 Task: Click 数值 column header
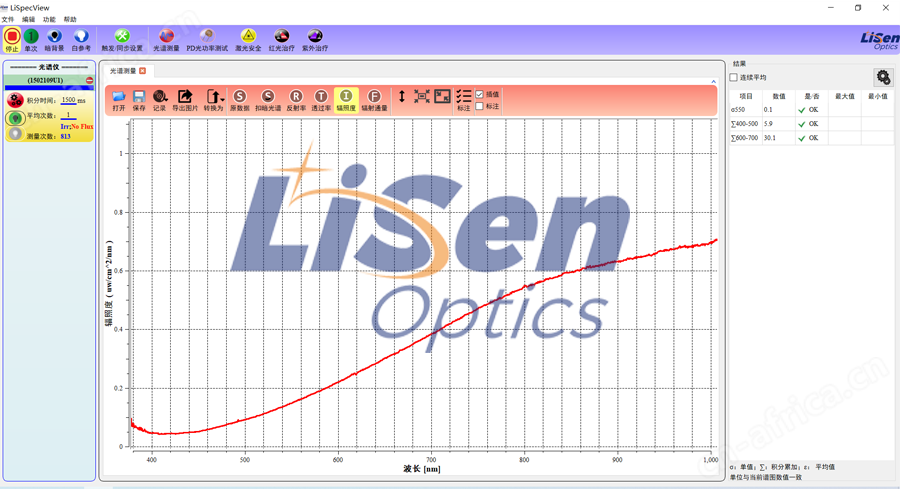click(x=779, y=96)
